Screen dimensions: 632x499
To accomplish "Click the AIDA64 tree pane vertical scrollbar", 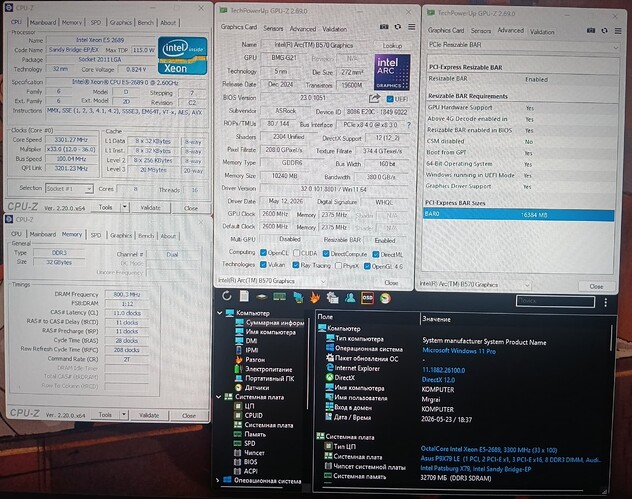I will pos(308,365).
